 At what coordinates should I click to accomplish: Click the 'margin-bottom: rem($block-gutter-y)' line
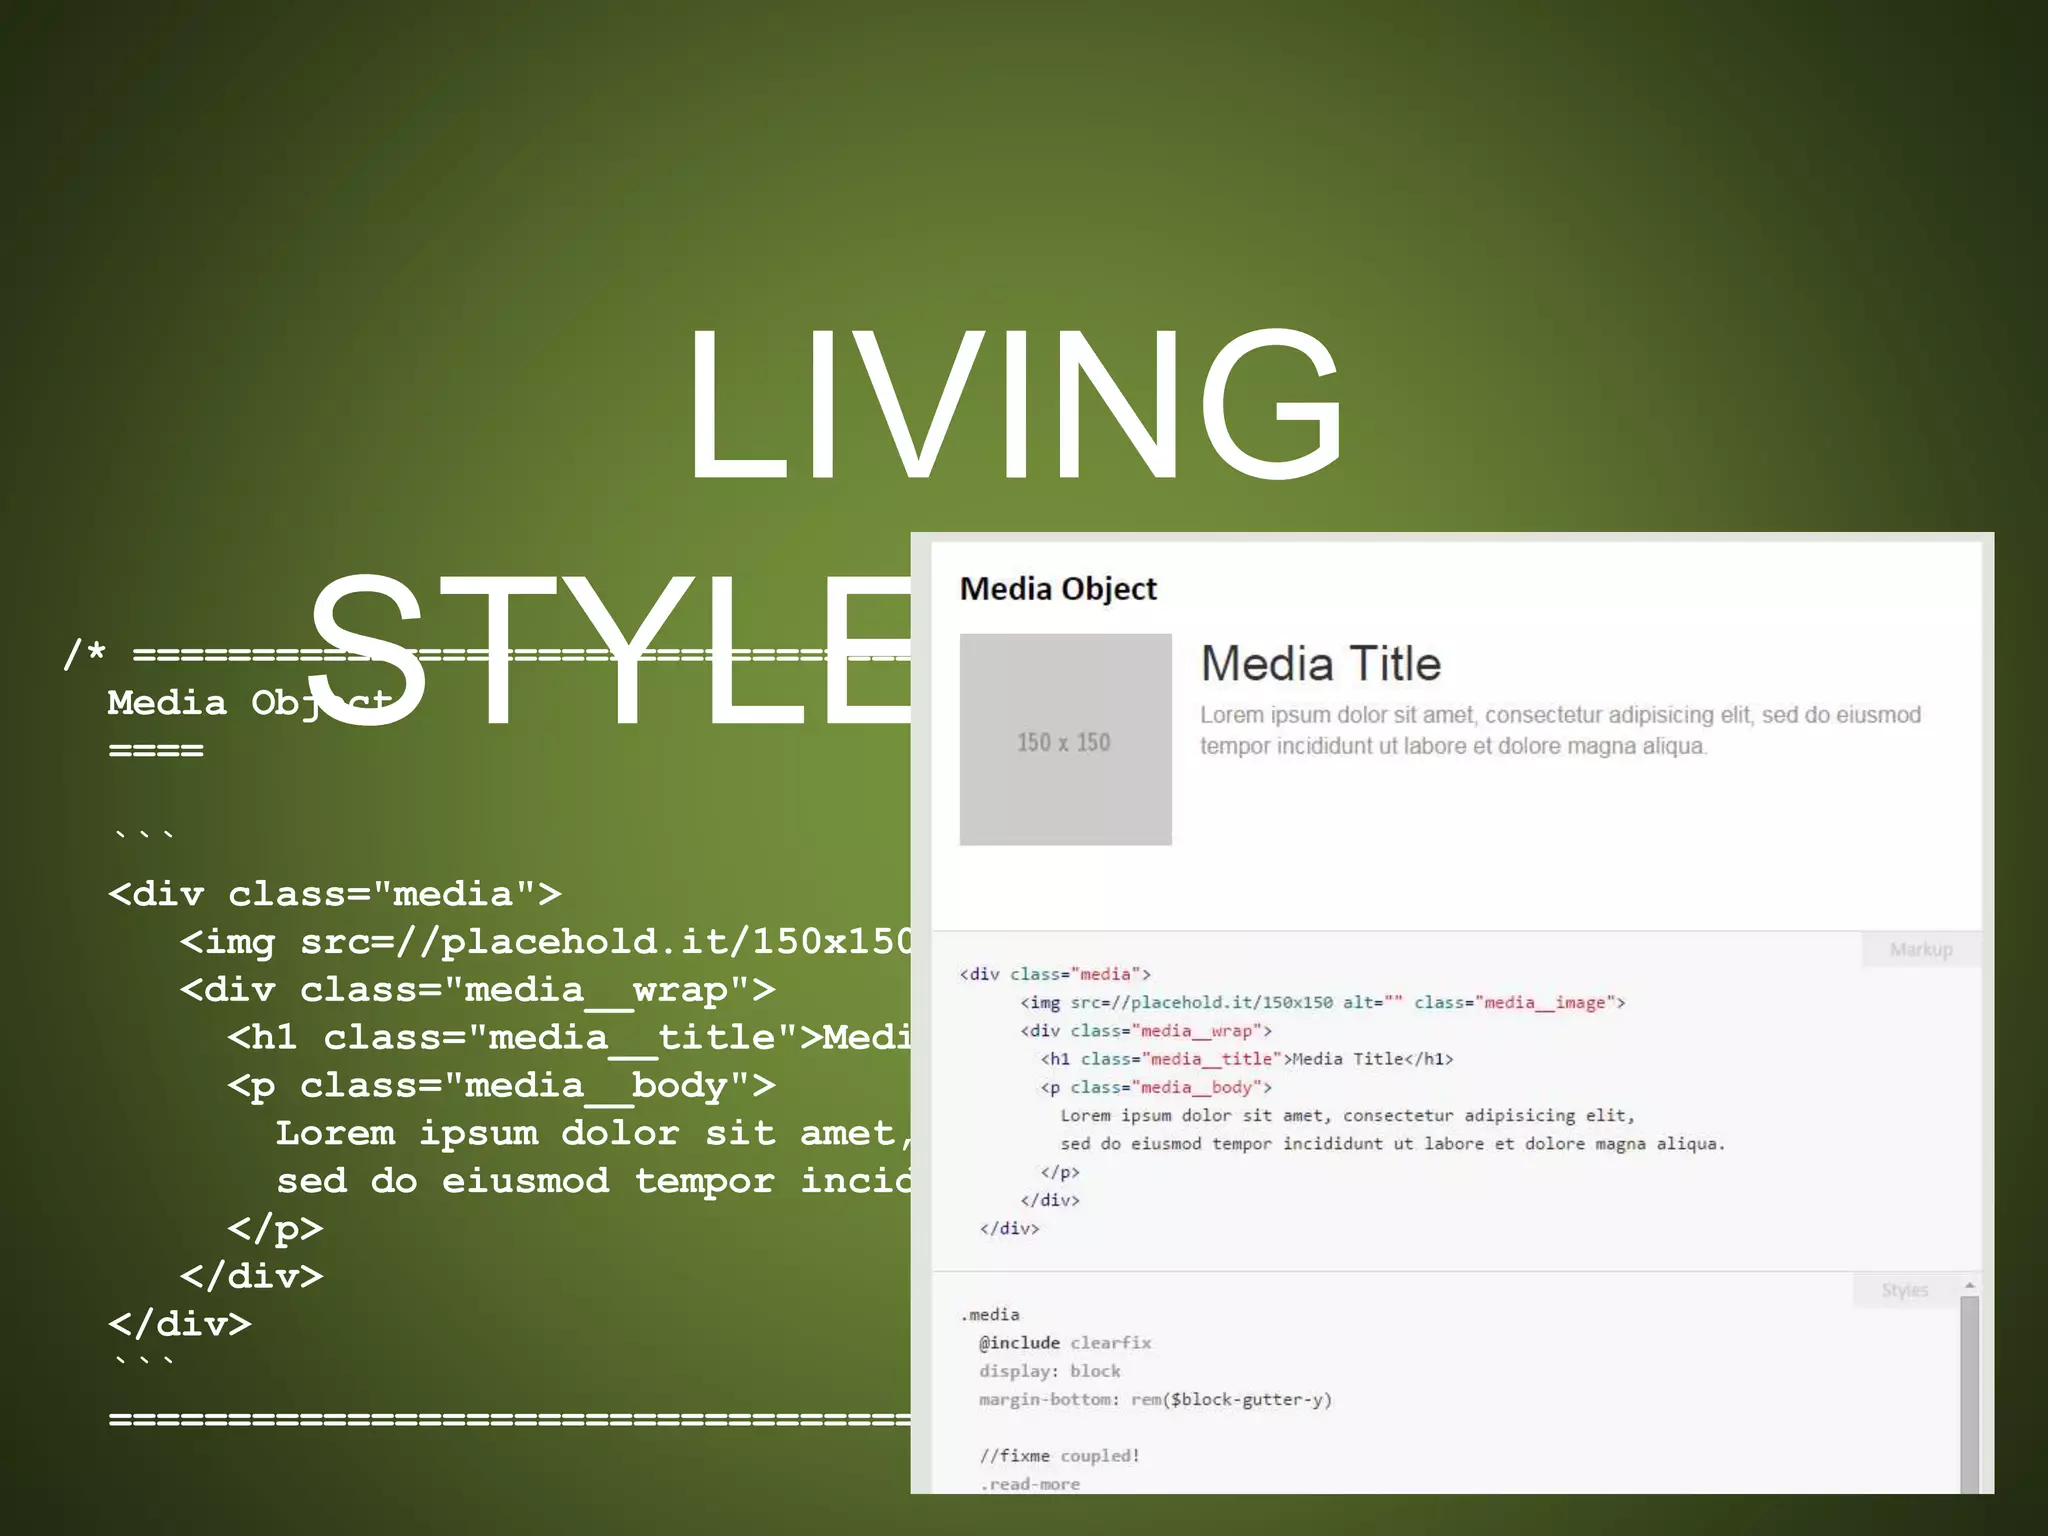pos(1155,1399)
